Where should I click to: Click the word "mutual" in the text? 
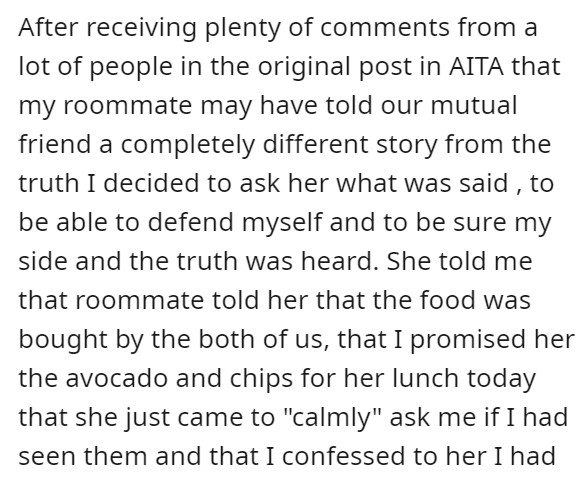coord(474,105)
